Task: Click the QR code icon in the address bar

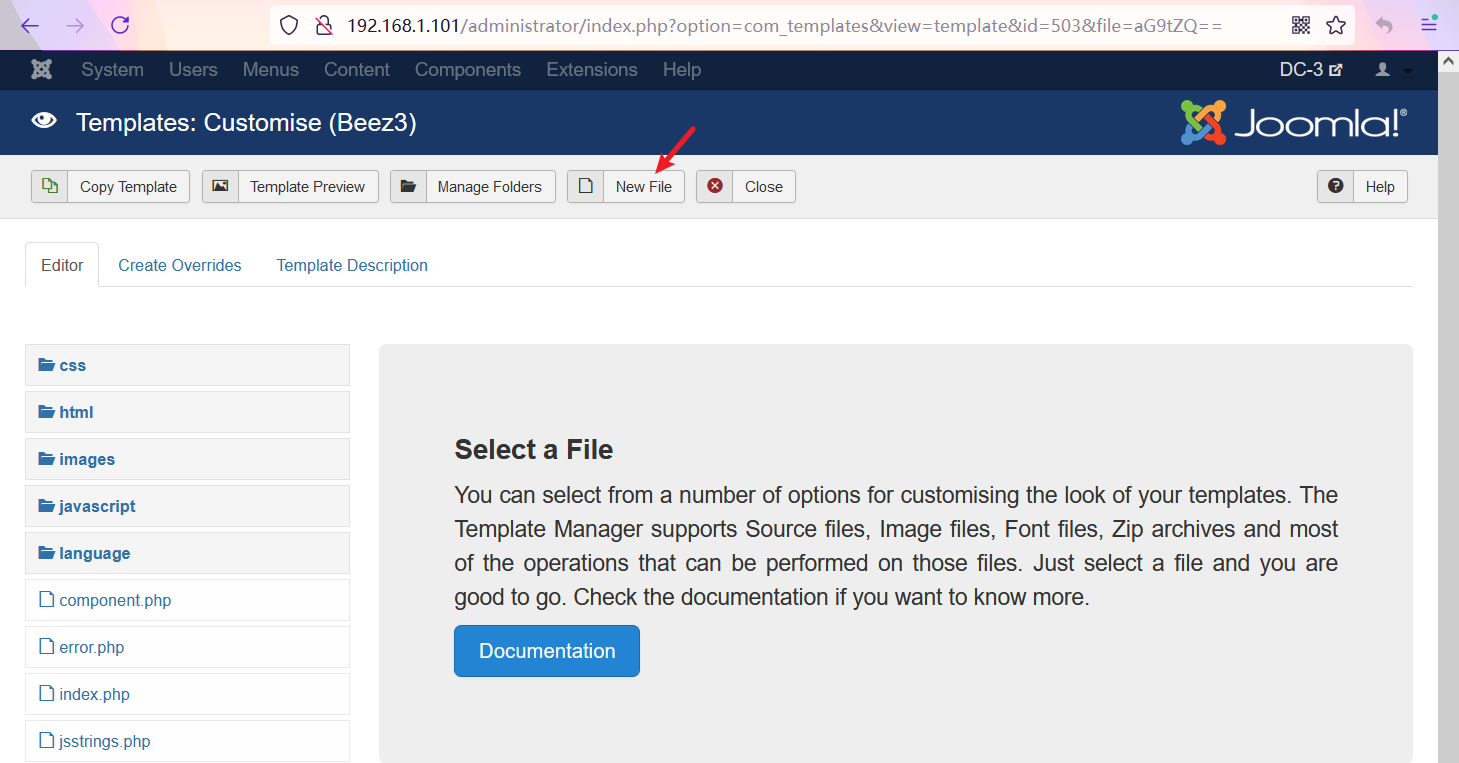Action: point(1301,25)
